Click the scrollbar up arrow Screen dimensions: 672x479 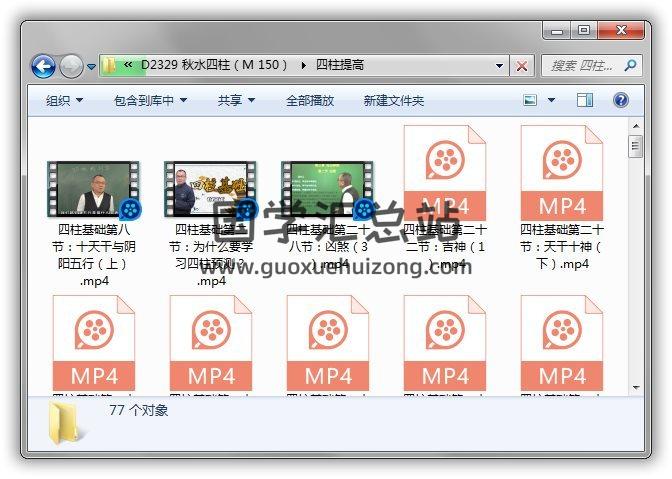[636, 126]
